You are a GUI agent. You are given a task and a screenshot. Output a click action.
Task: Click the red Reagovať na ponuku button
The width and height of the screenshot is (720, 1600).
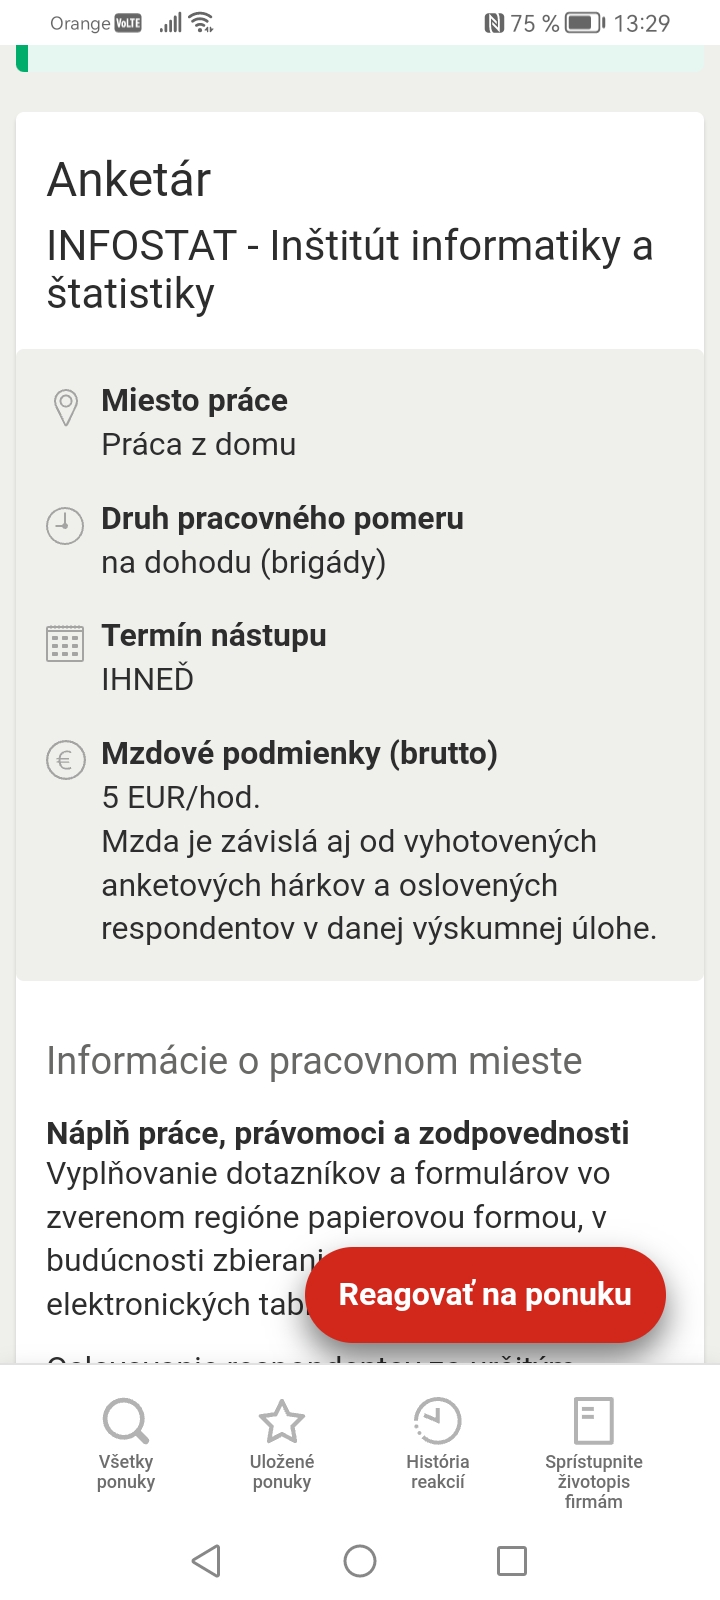pyautogui.click(x=485, y=1294)
